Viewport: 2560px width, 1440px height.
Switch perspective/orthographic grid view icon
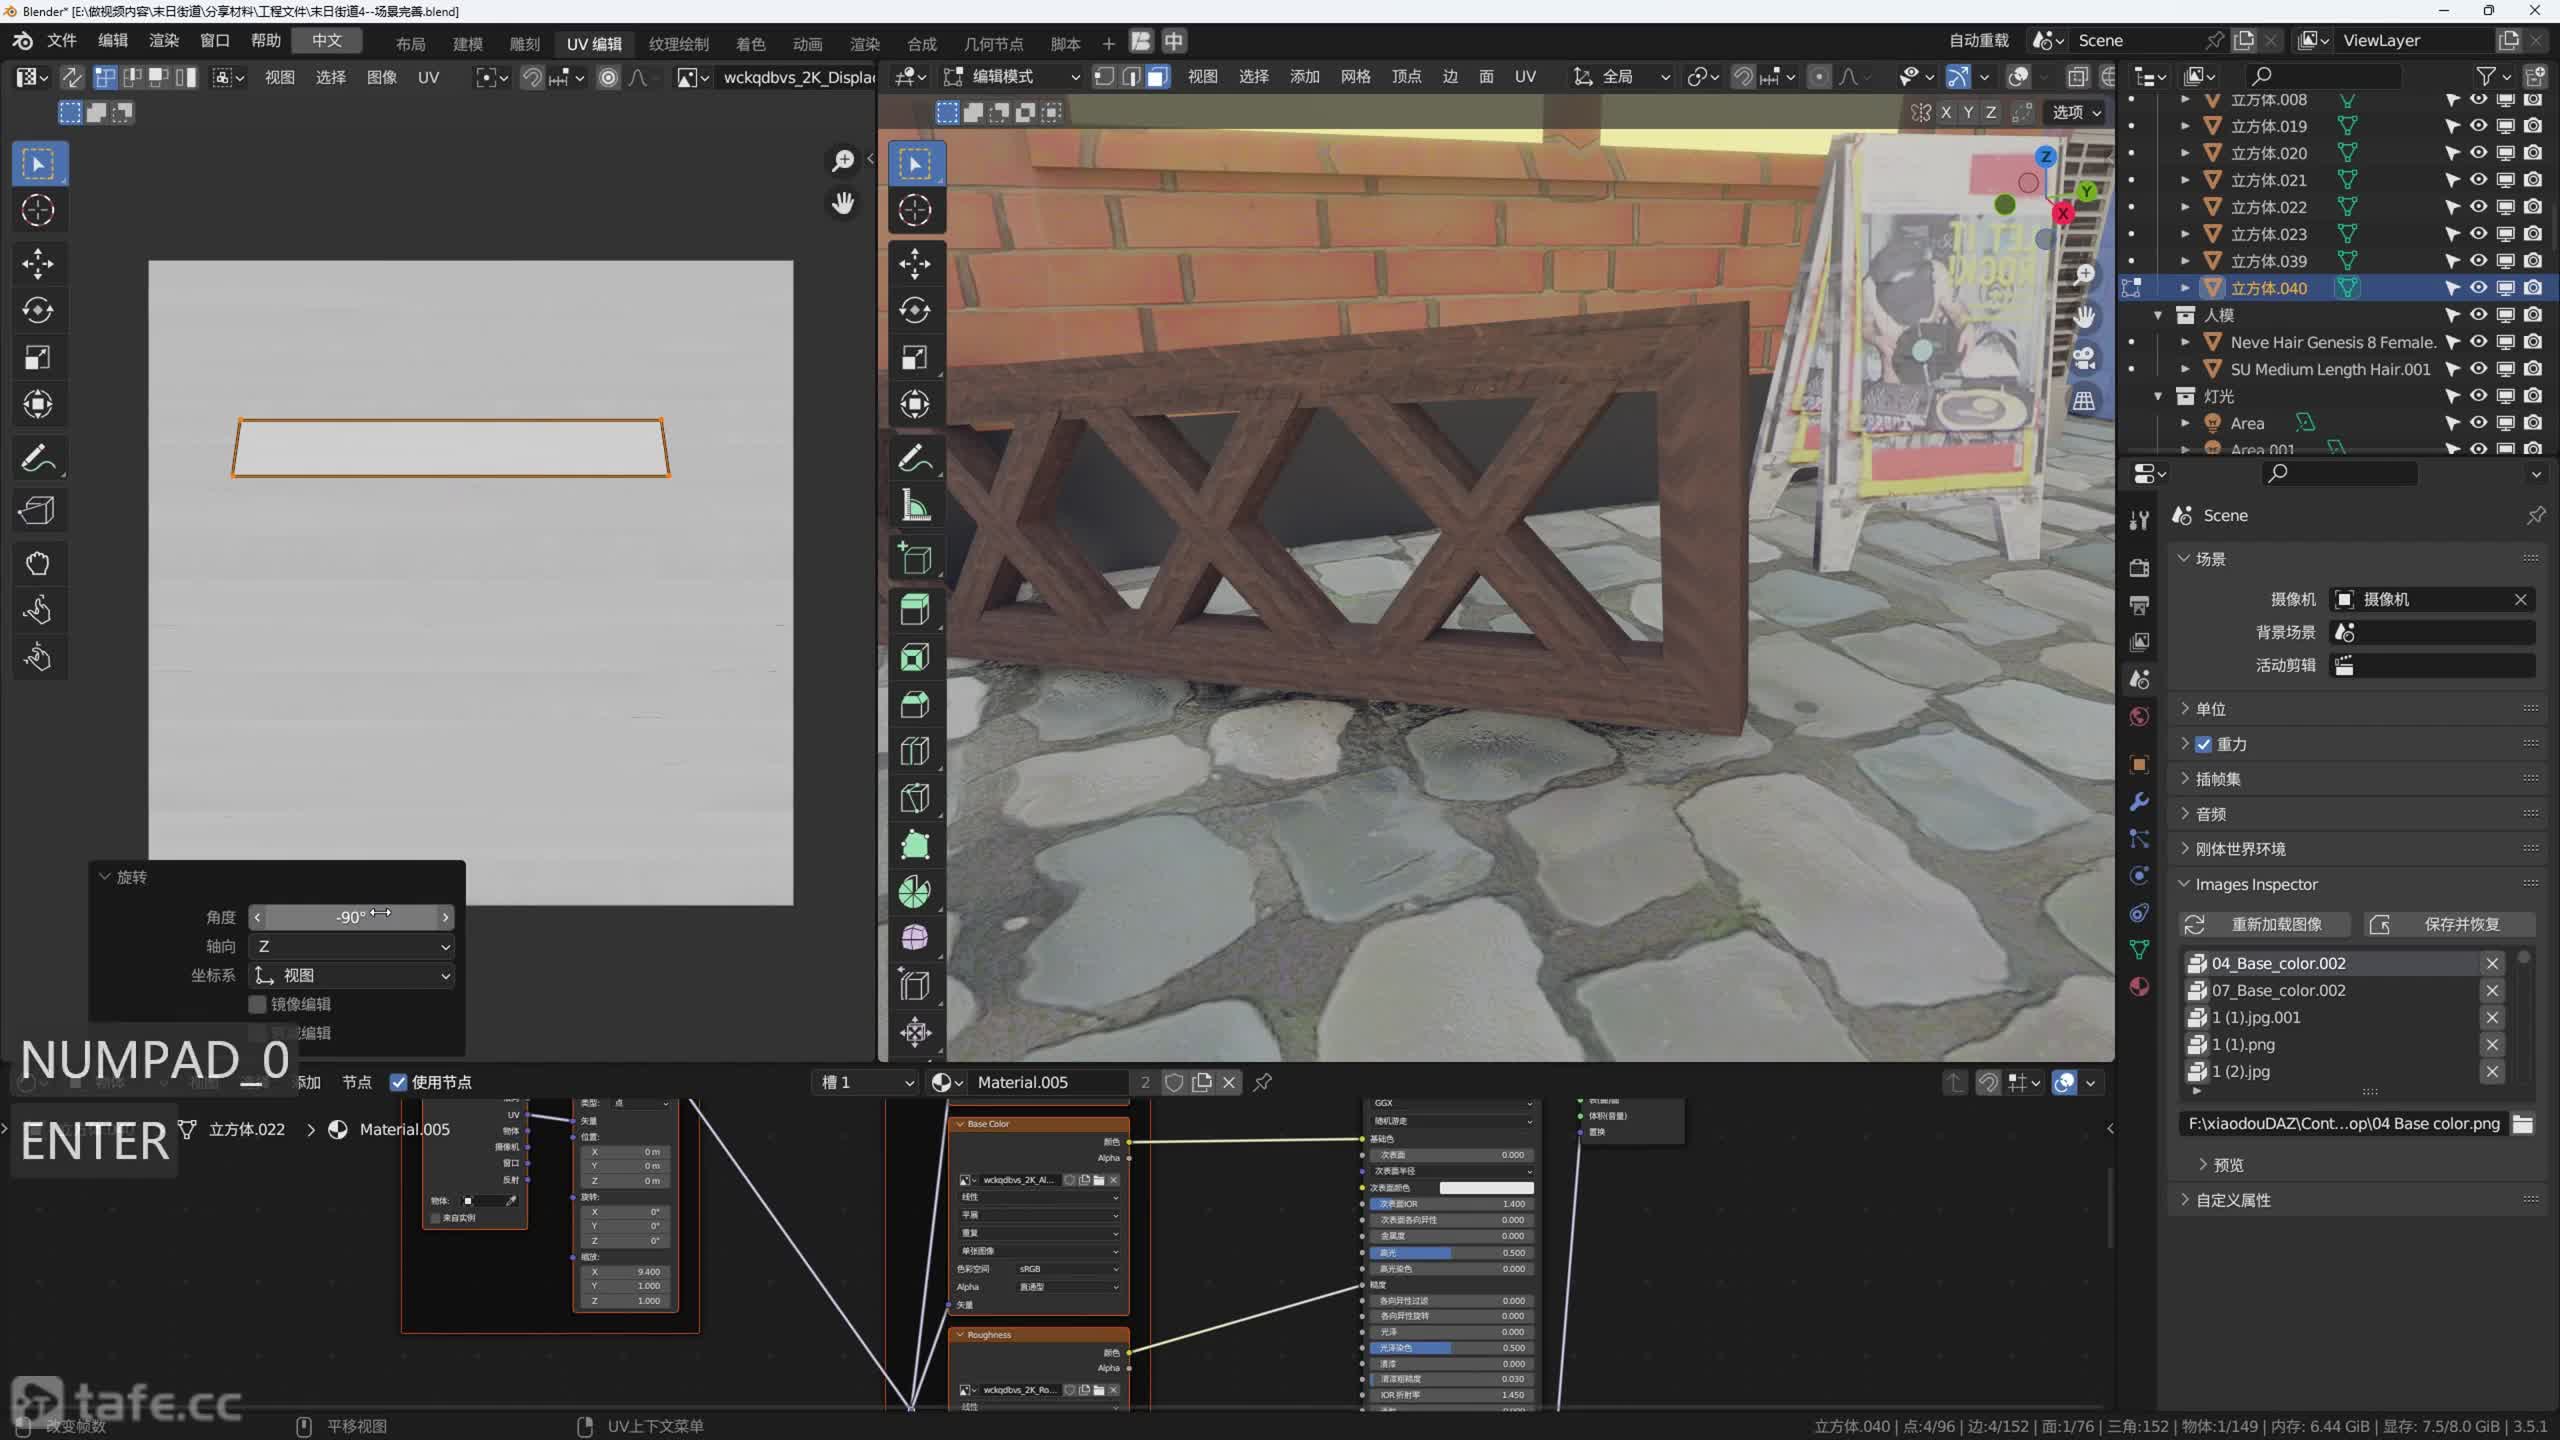click(x=2084, y=401)
